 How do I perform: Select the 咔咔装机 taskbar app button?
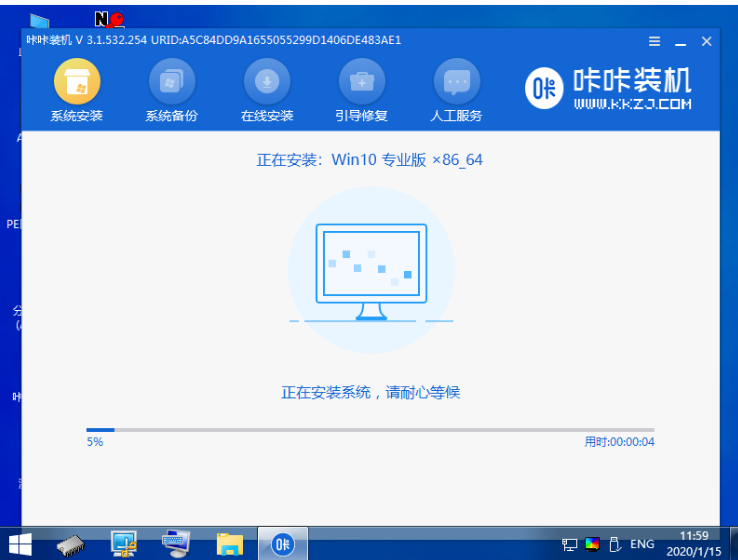point(283,544)
